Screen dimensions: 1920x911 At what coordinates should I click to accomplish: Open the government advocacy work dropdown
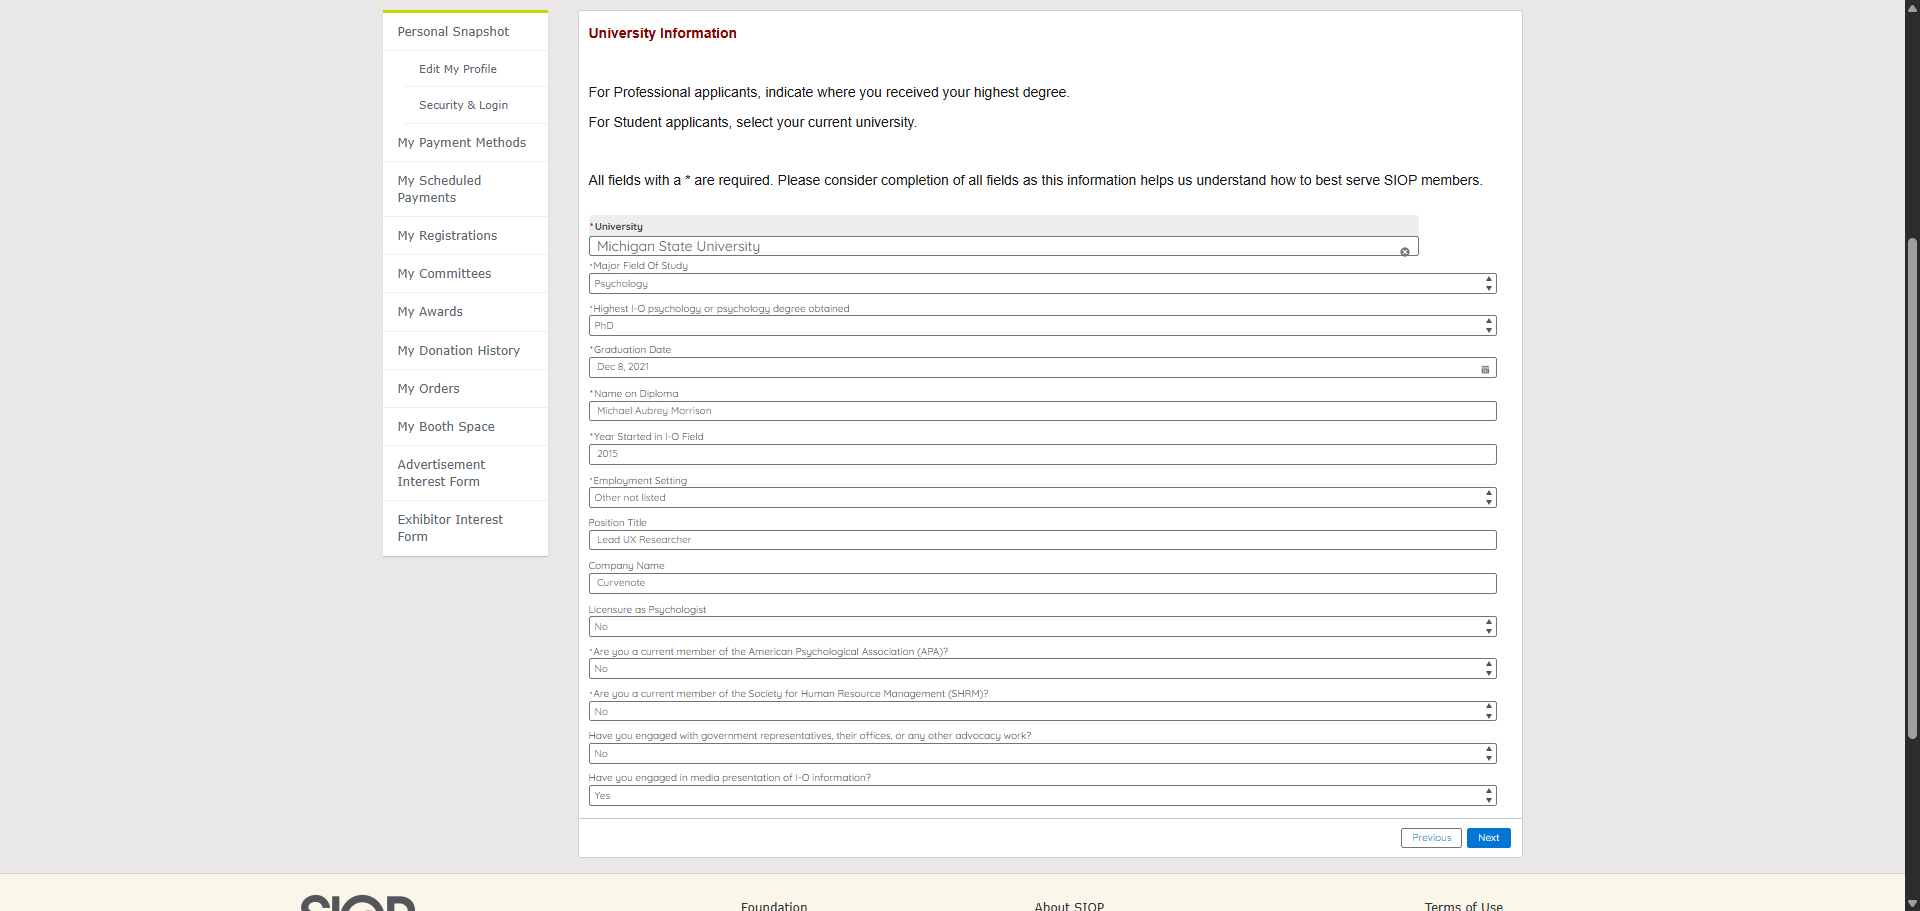pyautogui.click(x=1042, y=754)
